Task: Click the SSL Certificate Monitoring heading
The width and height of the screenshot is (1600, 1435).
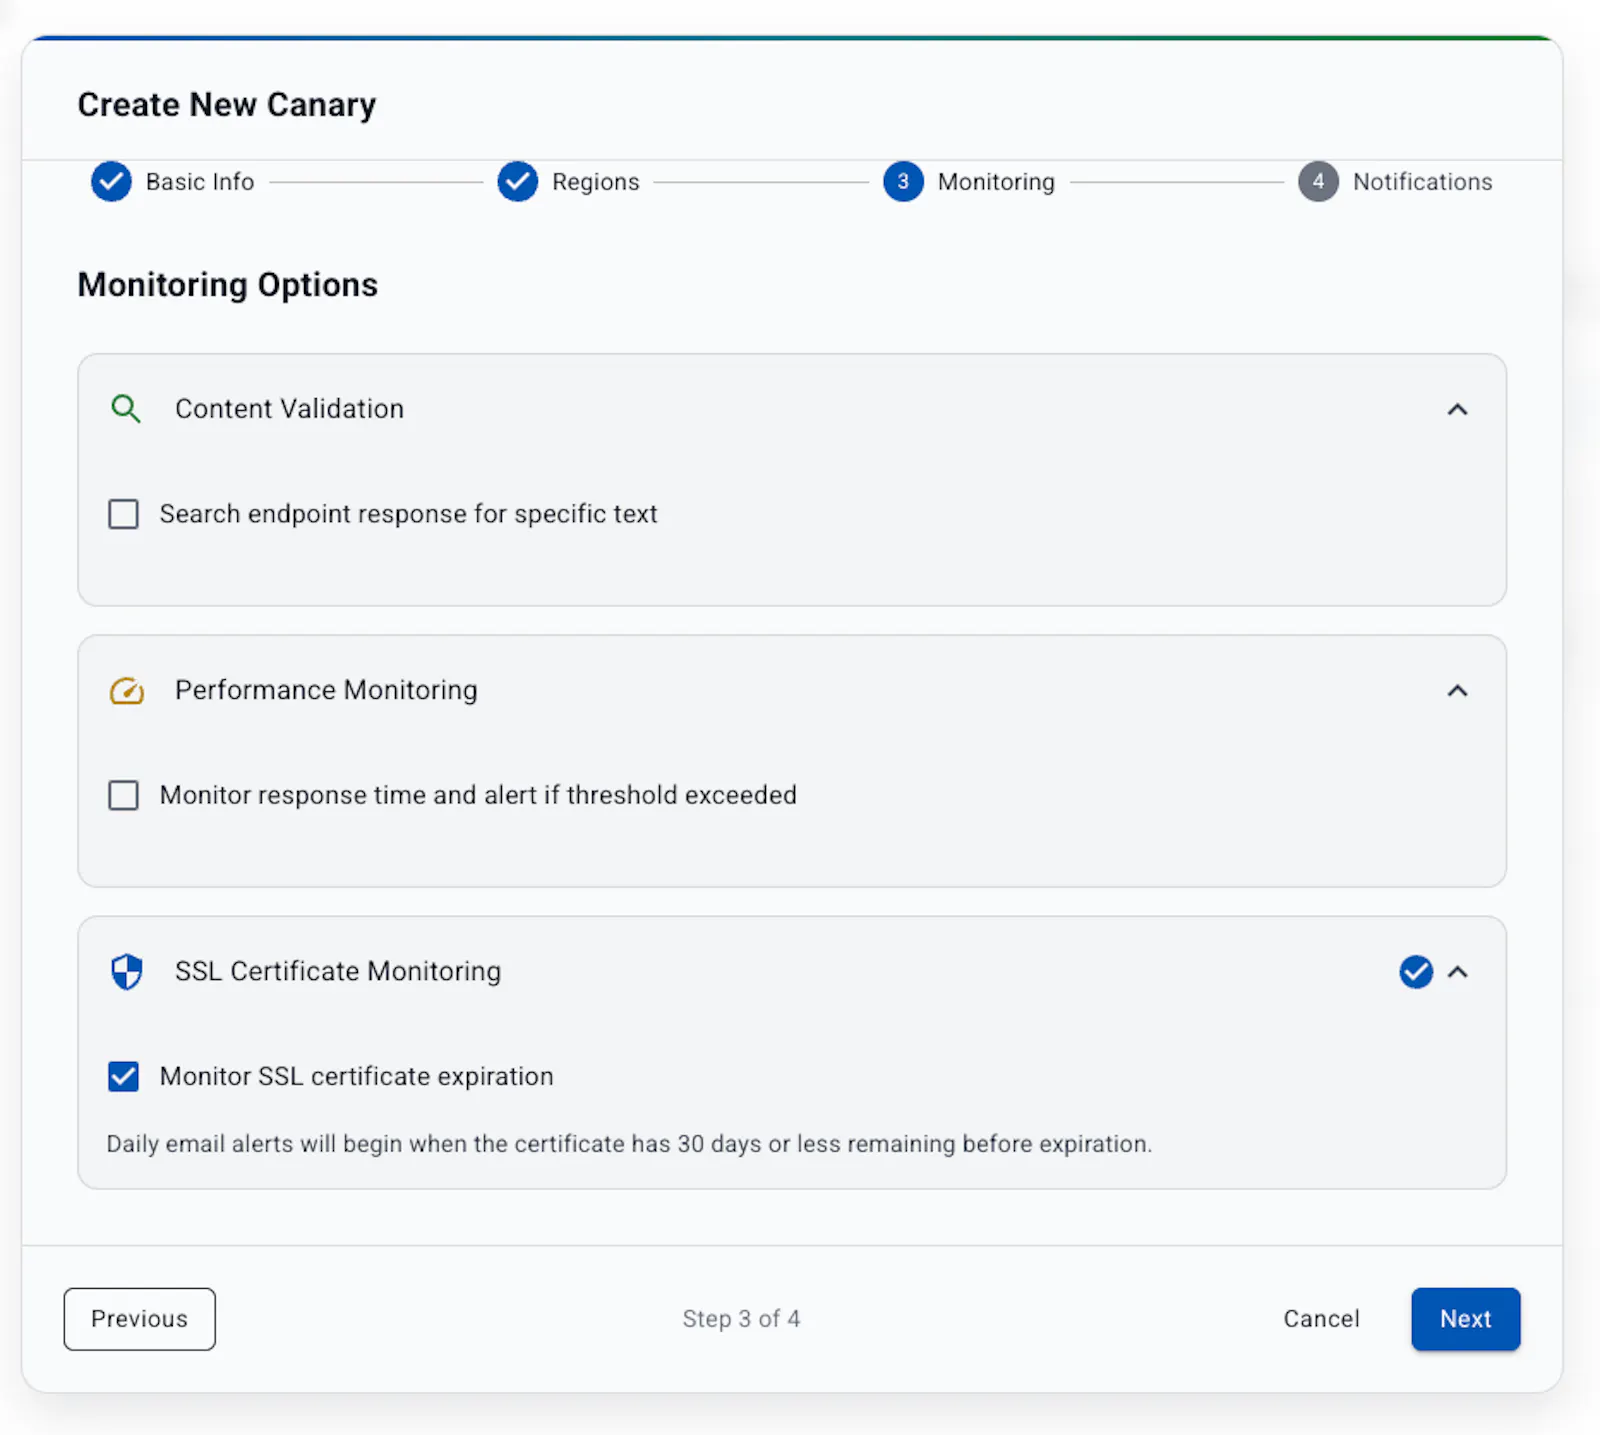Action: pos(338,971)
